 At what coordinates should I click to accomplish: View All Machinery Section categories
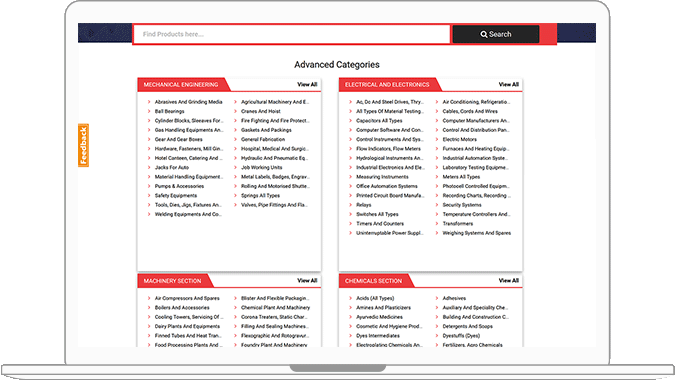pos(307,281)
